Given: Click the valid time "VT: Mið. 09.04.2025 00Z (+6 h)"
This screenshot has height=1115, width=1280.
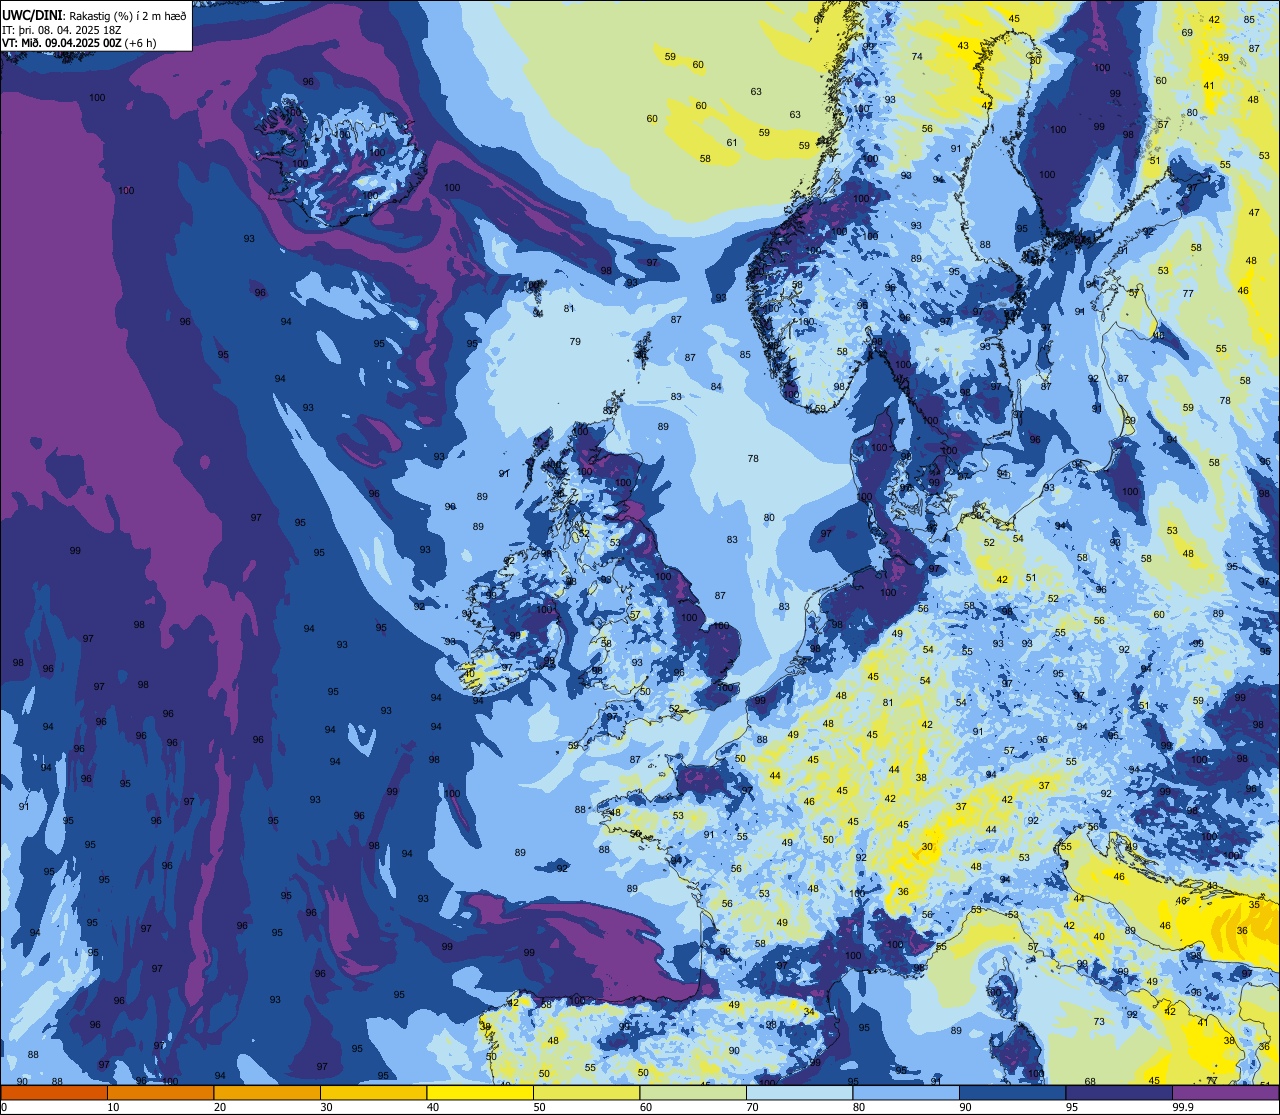Looking at the screenshot, I should [x=81, y=43].
